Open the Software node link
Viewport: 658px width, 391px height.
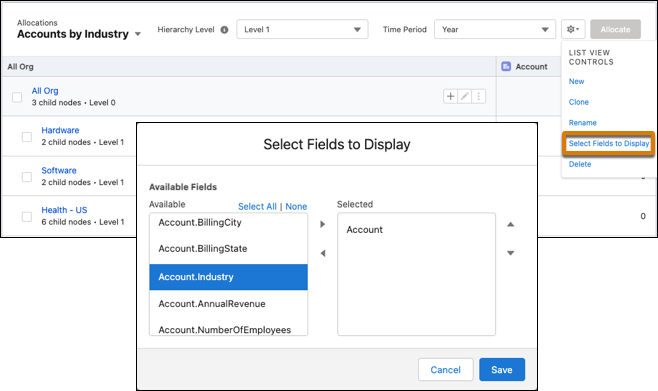pyautogui.click(x=59, y=170)
